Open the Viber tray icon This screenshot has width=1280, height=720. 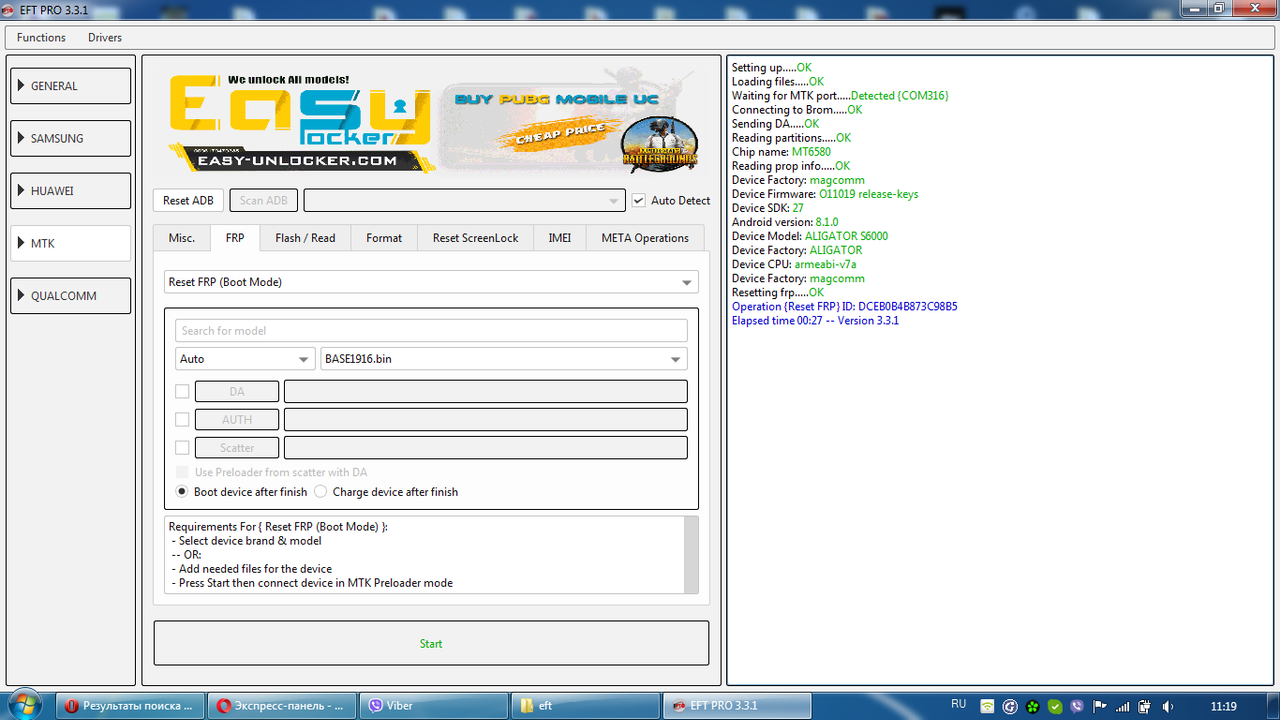1077,706
